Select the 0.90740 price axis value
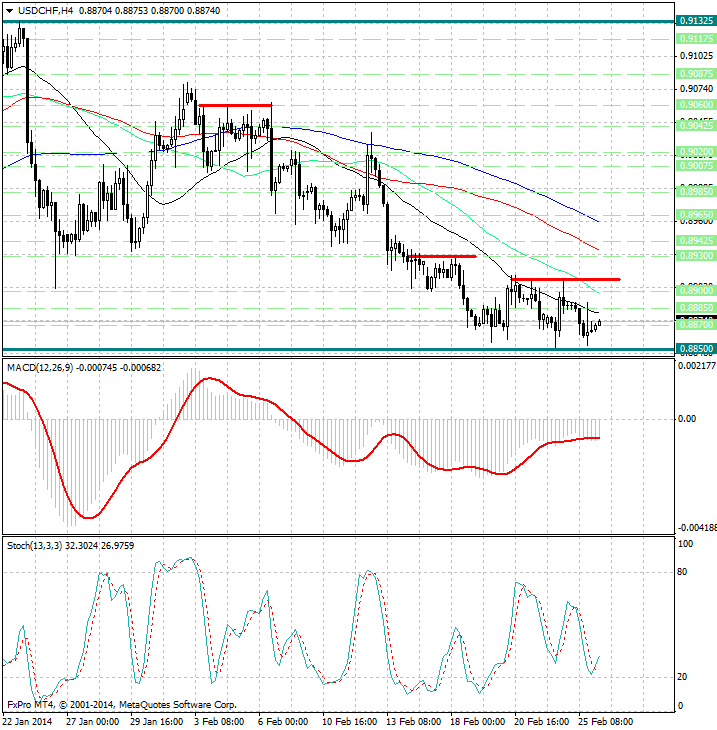717x730 pixels. click(x=697, y=88)
